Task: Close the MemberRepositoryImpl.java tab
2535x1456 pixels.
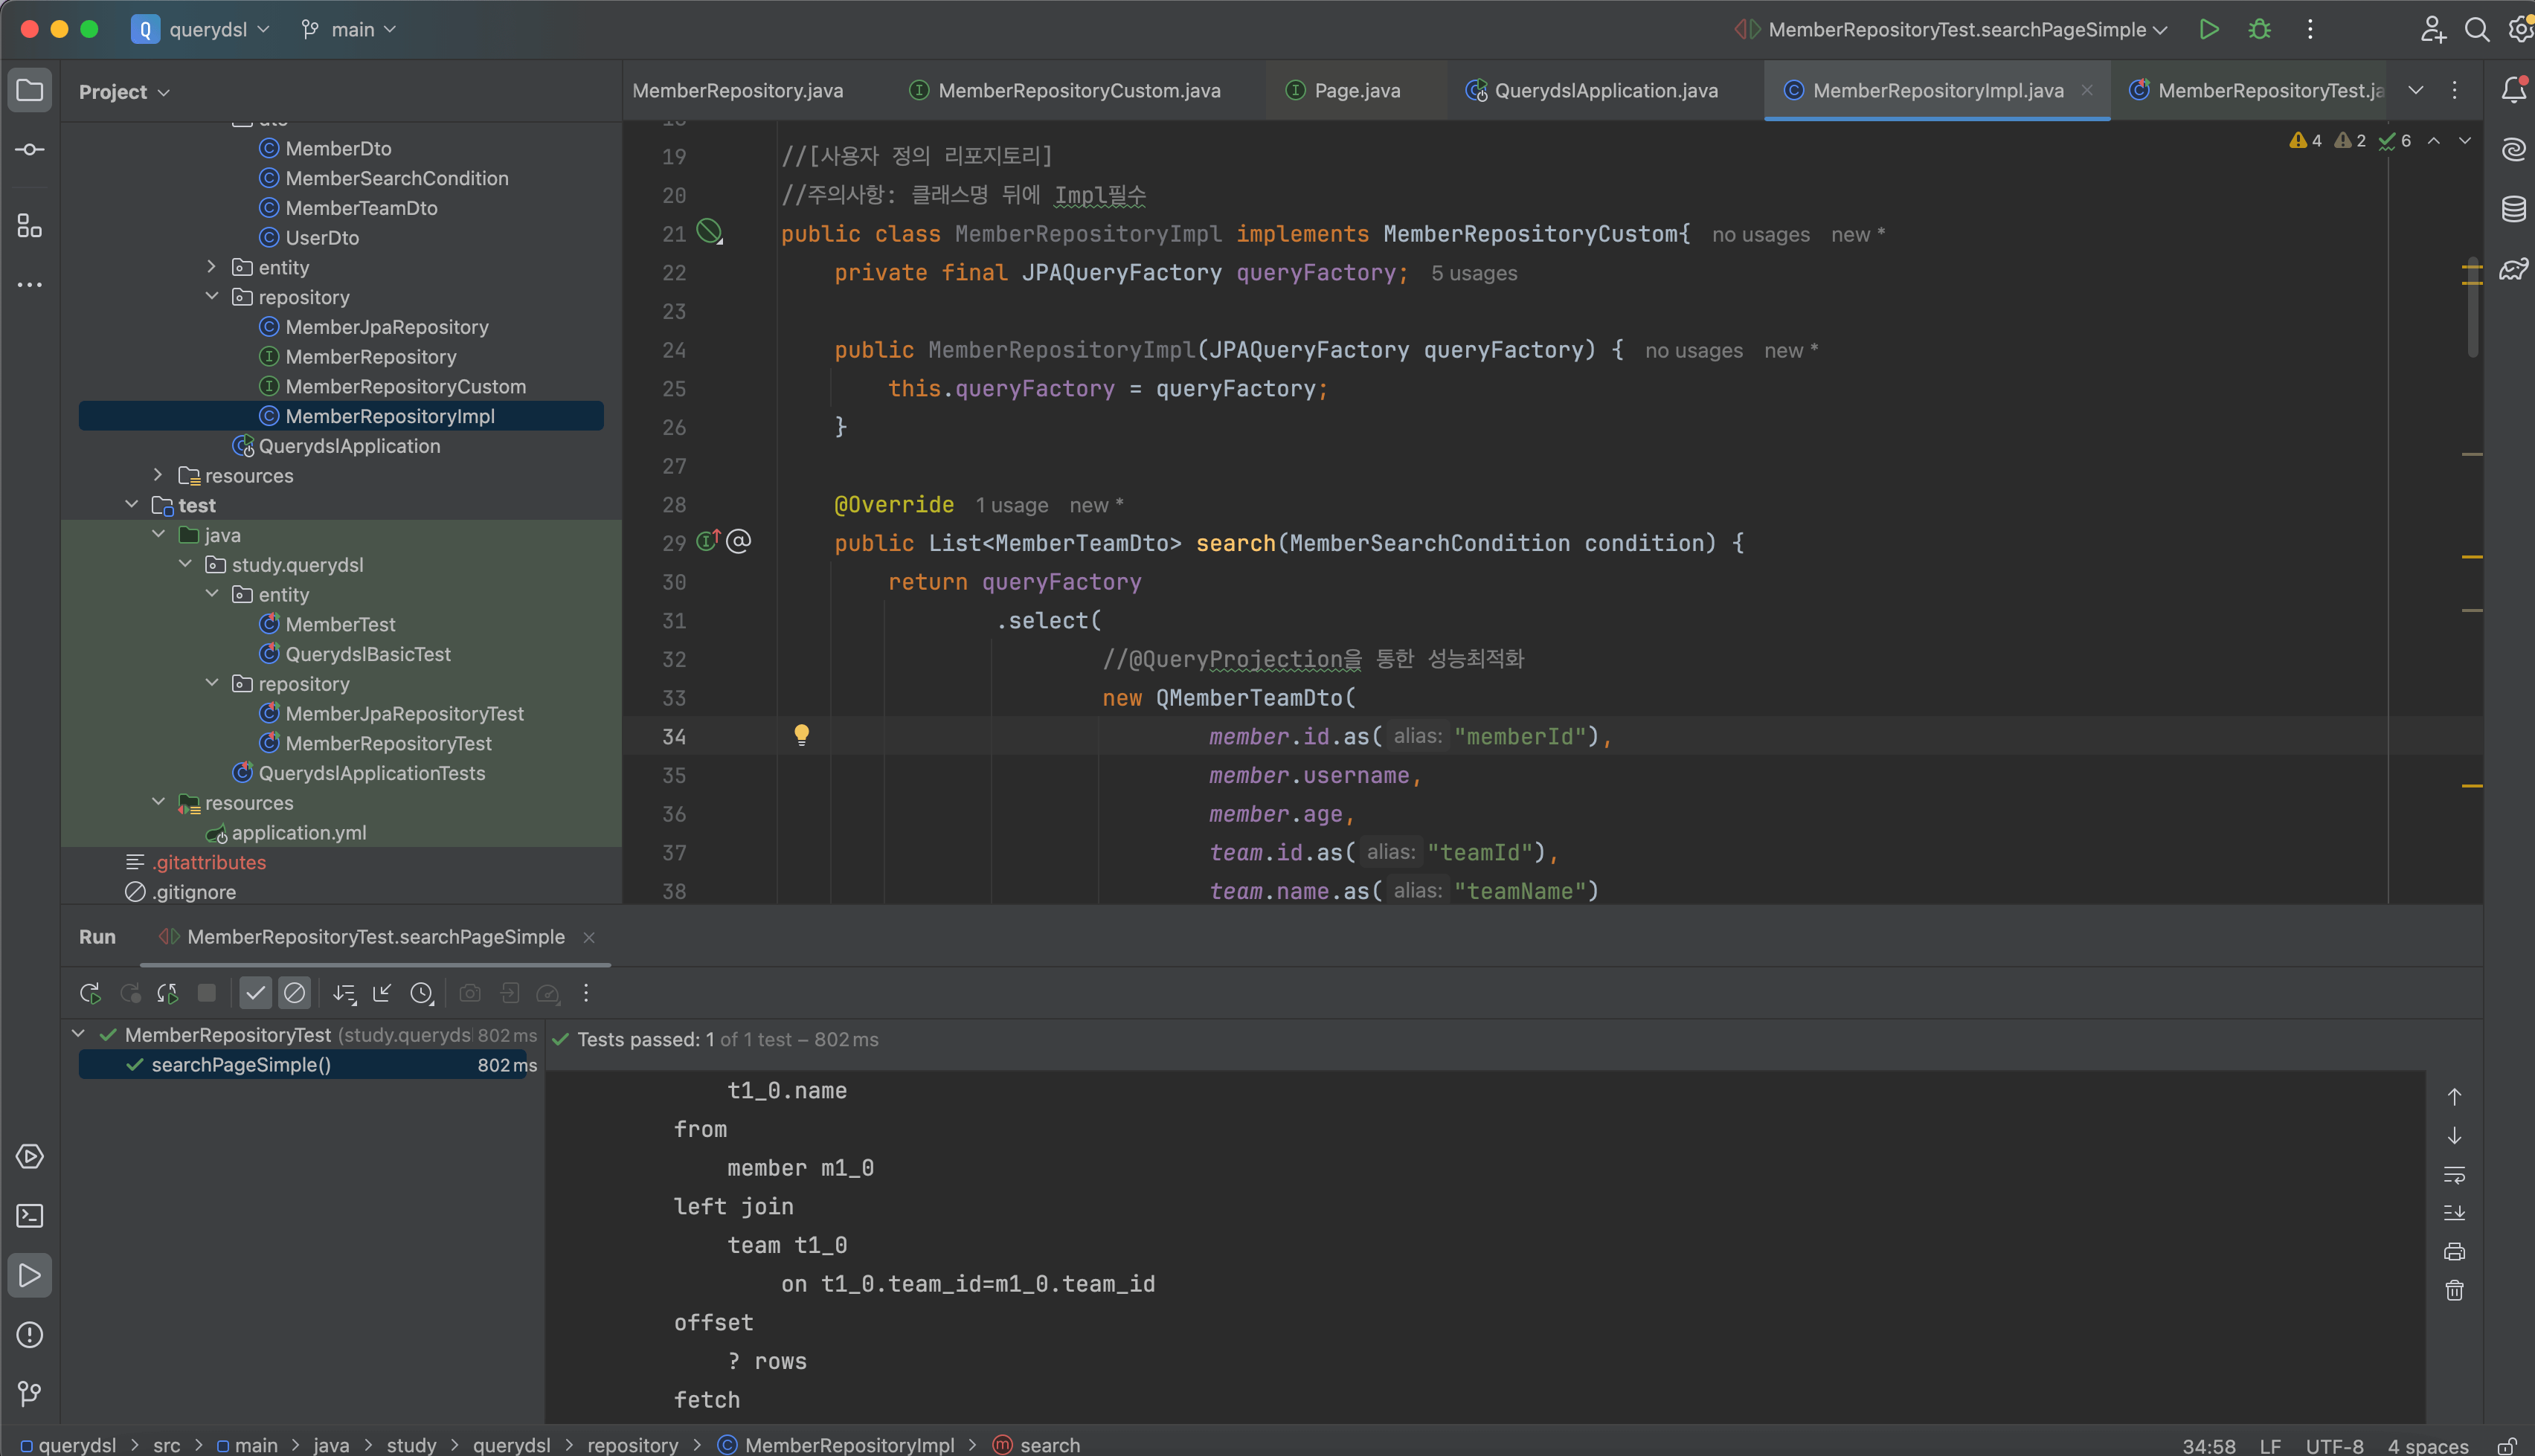Action: click(2087, 90)
